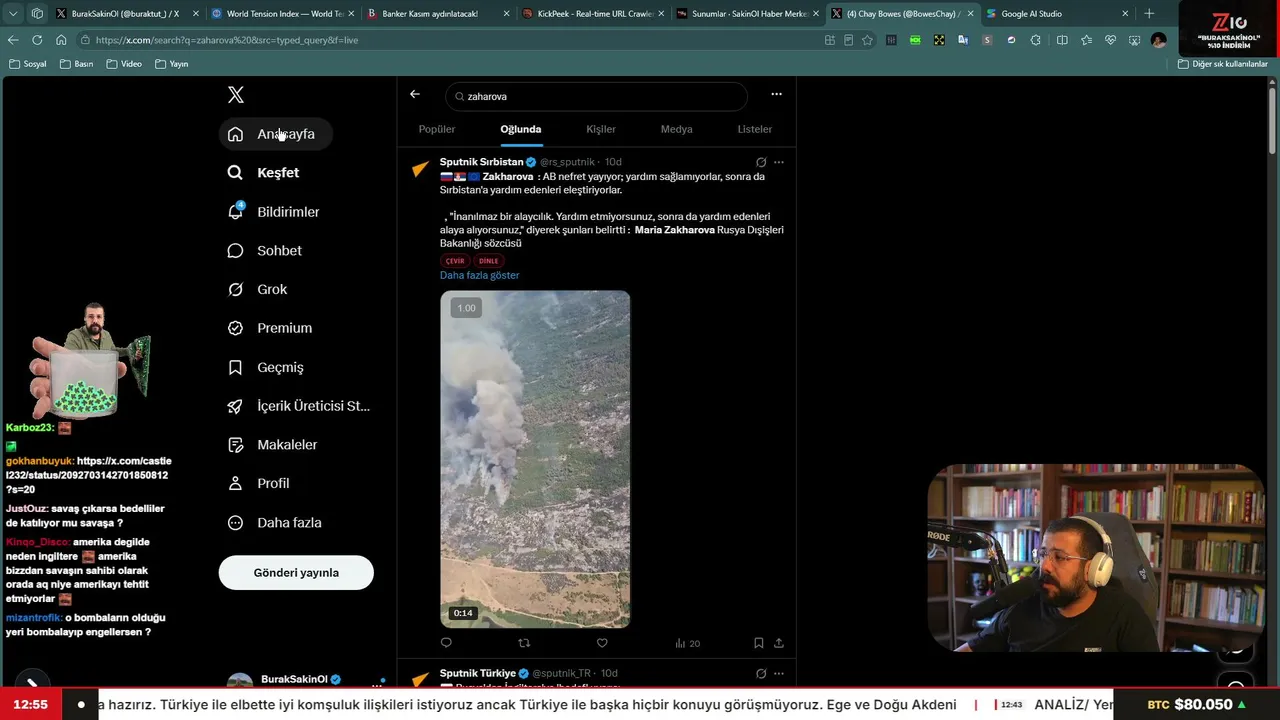Open the Yayın bookmarks folder
Screen dimensions: 1280x720
coord(172,64)
